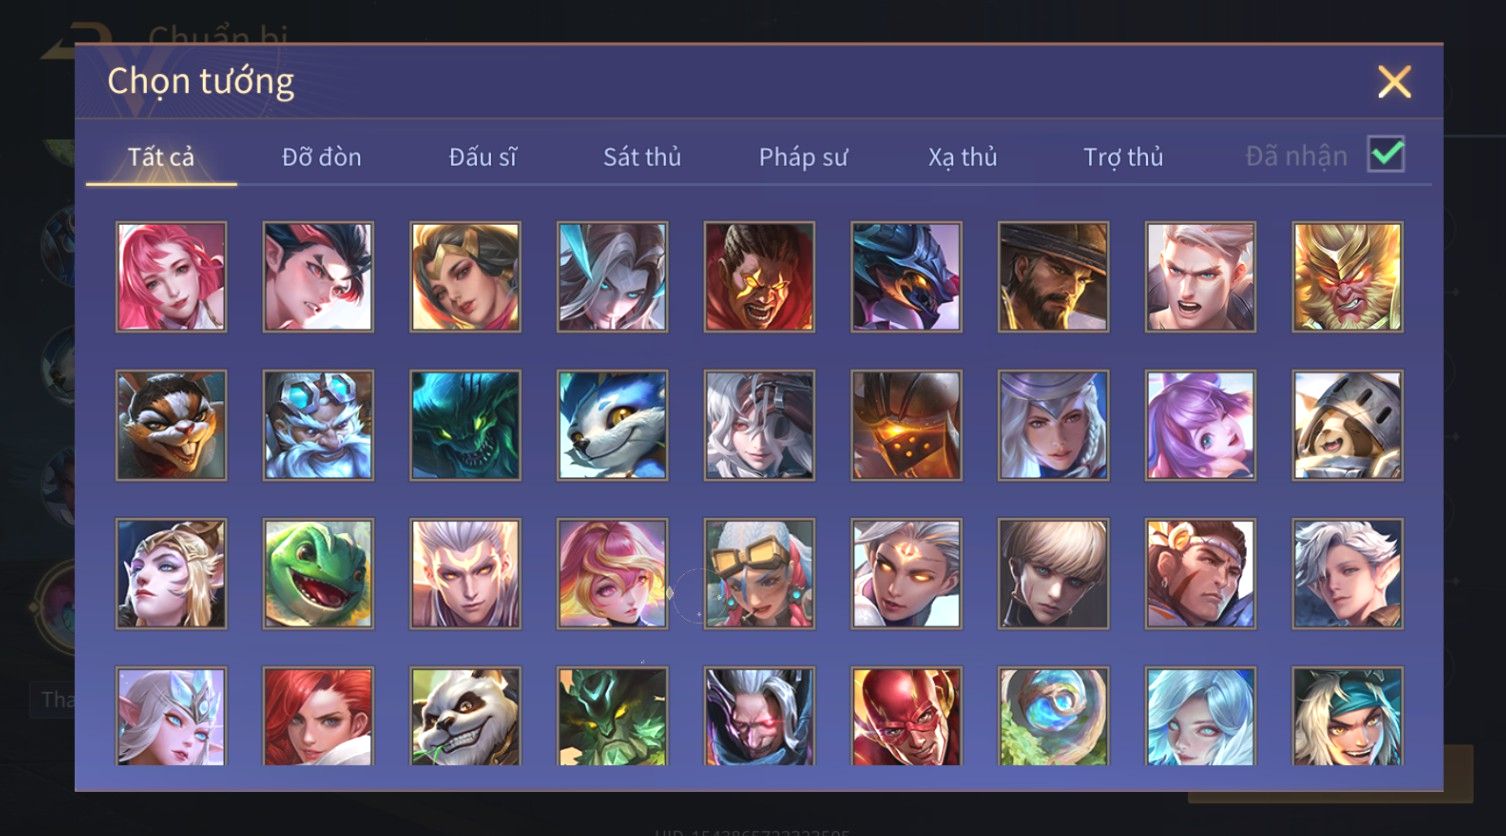Choose the bearded cowboy hat hero
This screenshot has height=836, width=1506.
(1053, 277)
